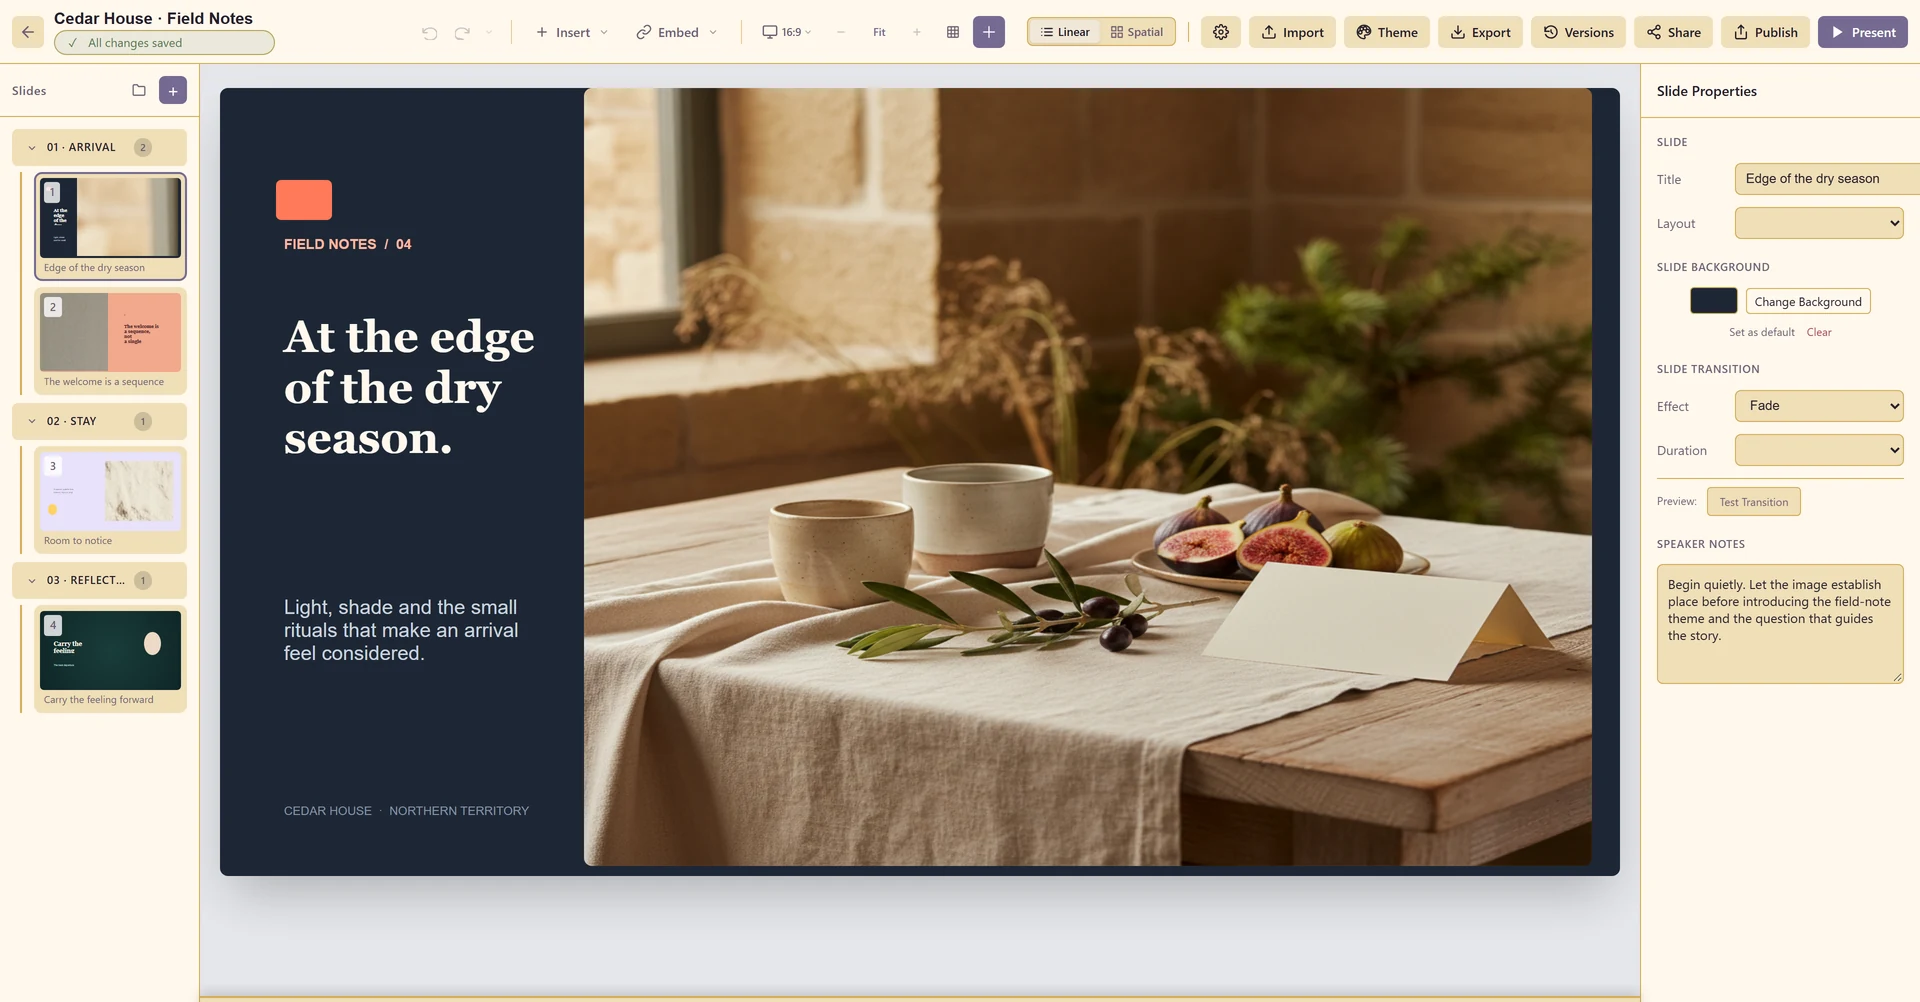Toggle the grid view icon
Screen dimensions: 1920x1002
(x=953, y=32)
